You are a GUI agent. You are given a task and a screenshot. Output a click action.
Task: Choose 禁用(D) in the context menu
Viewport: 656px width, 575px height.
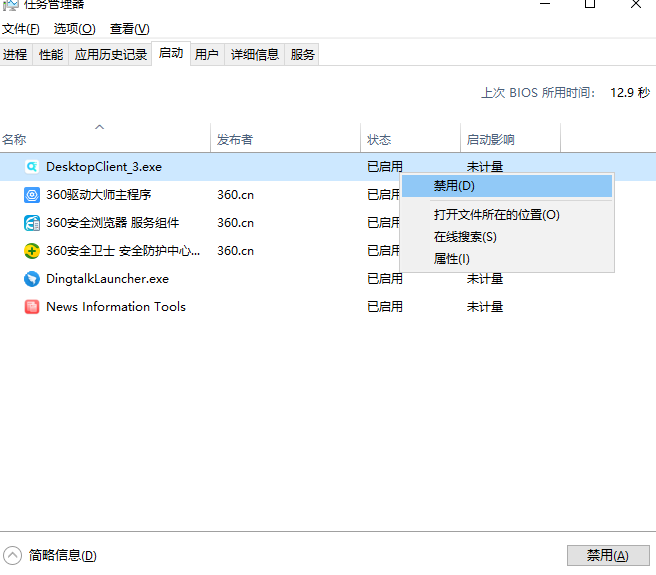[x=507, y=186]
